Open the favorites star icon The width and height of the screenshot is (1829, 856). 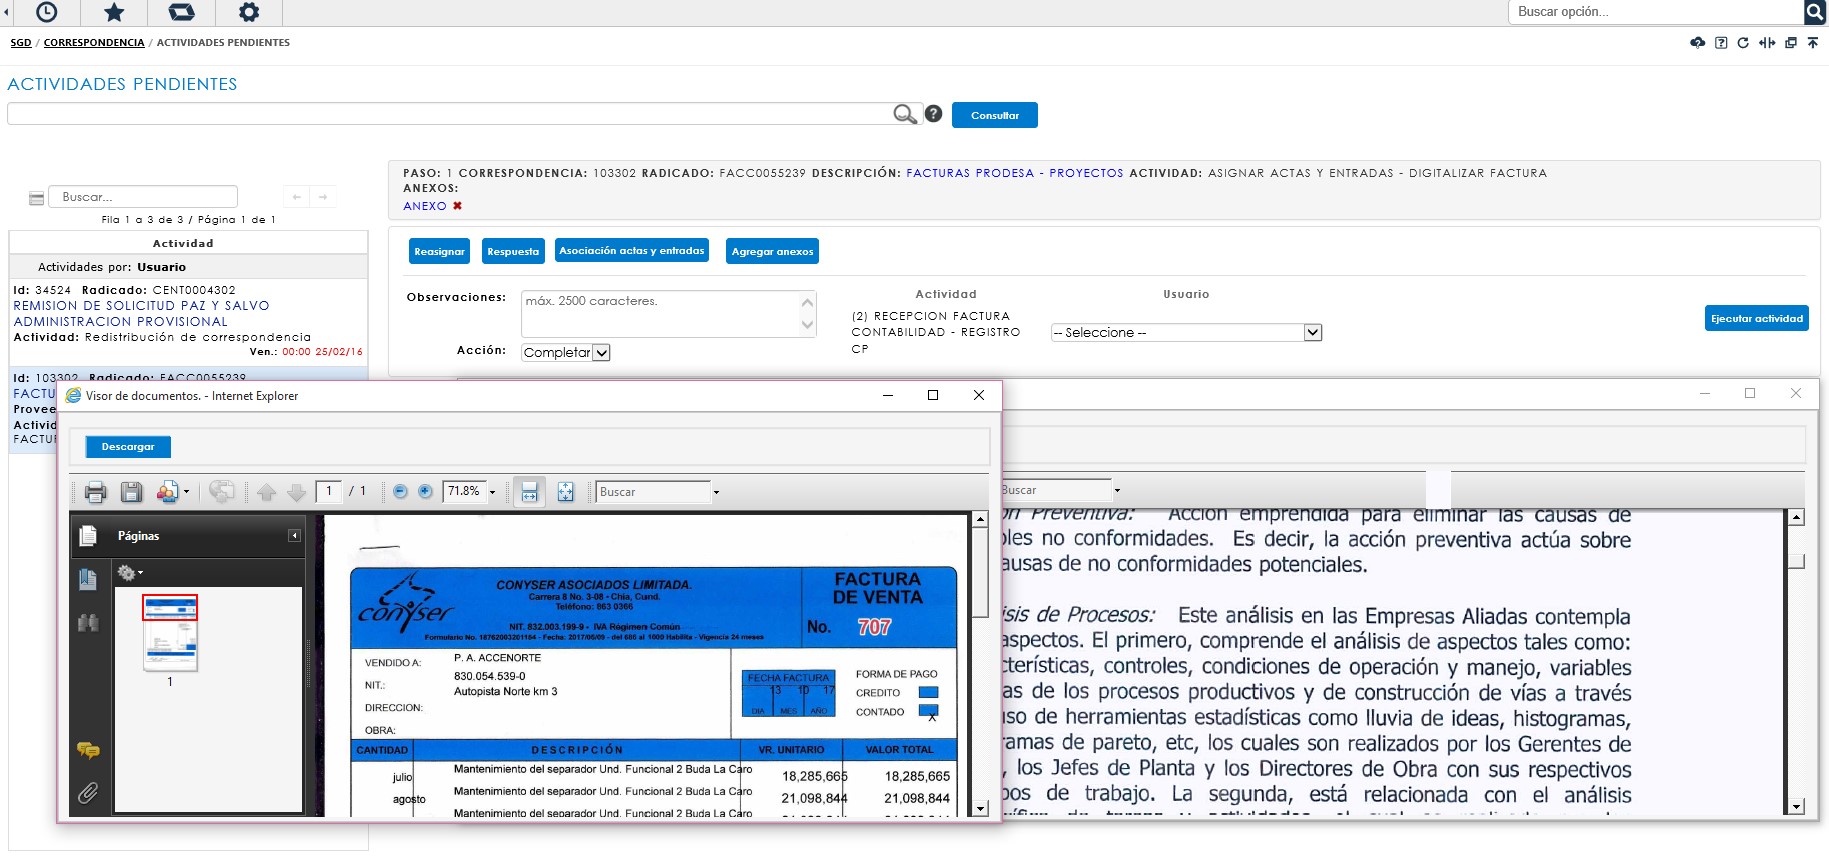coord(114,12)
